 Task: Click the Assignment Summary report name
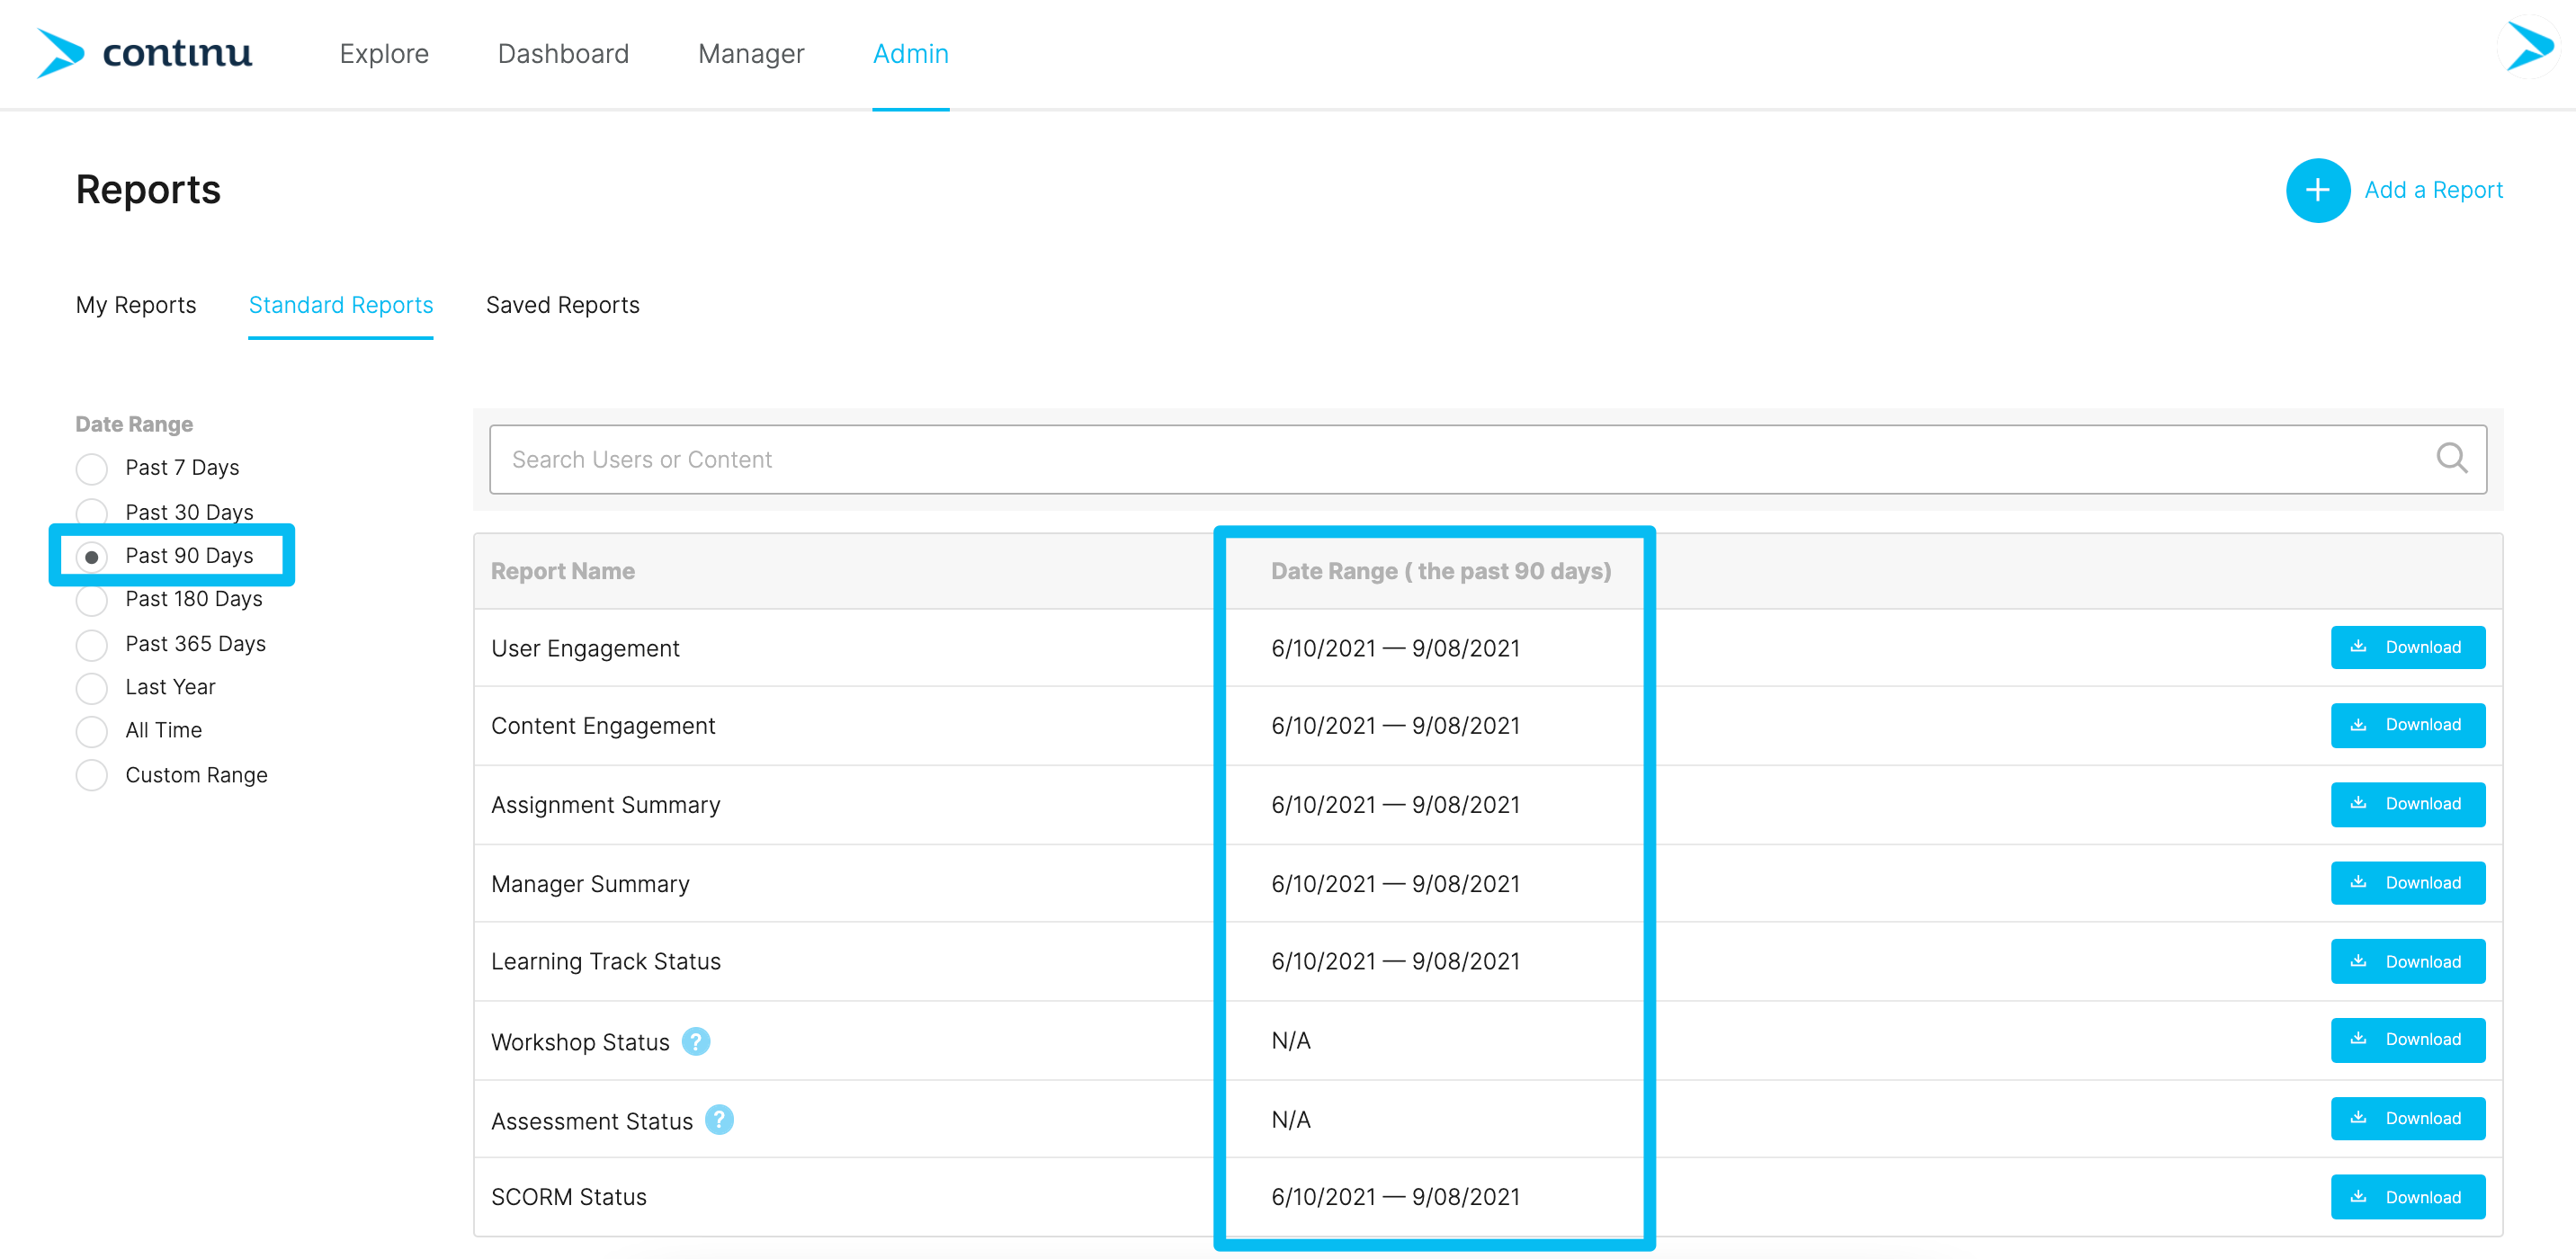605,805
